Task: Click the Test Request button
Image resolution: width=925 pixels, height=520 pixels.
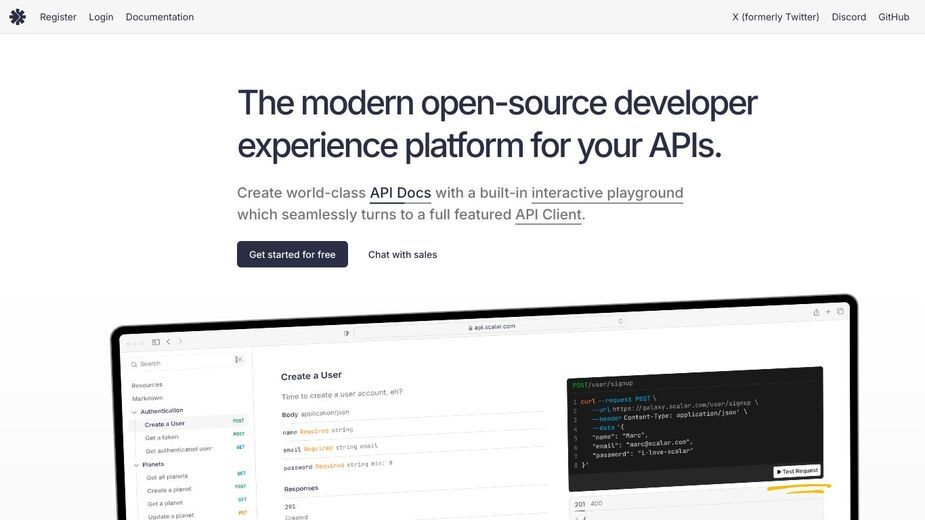Action: click(796, 471)
